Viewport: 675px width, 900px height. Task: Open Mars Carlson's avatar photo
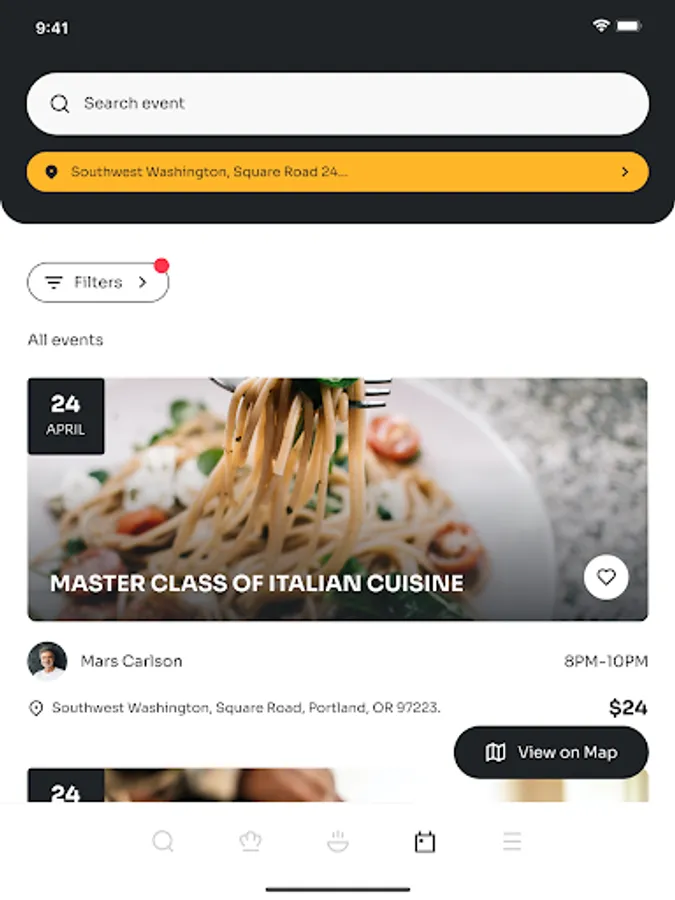[x=47, y=661]
